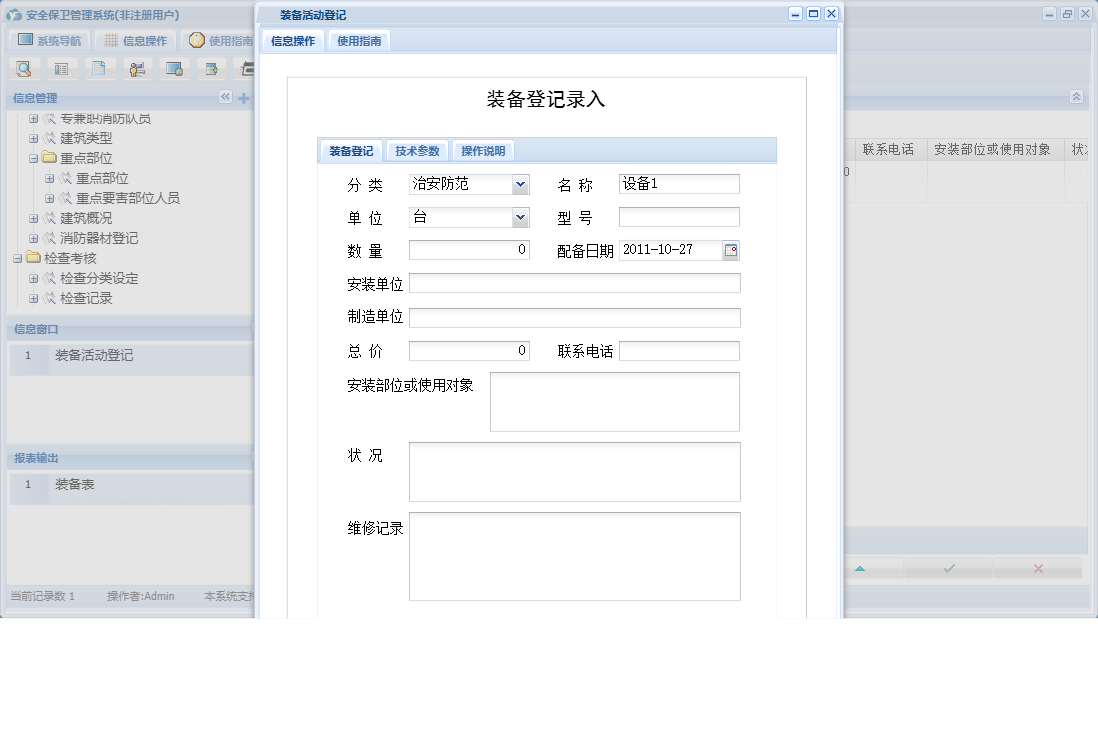Click the printer icon on the toolbar
Screen dimensions: 1098x745
[x=246, y=69]
